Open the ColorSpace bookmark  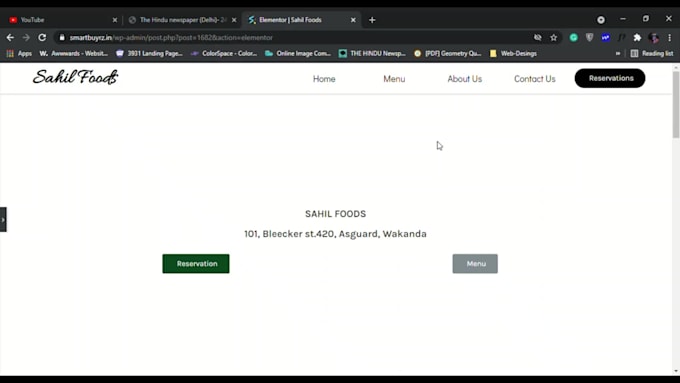(x=224, y=53)
